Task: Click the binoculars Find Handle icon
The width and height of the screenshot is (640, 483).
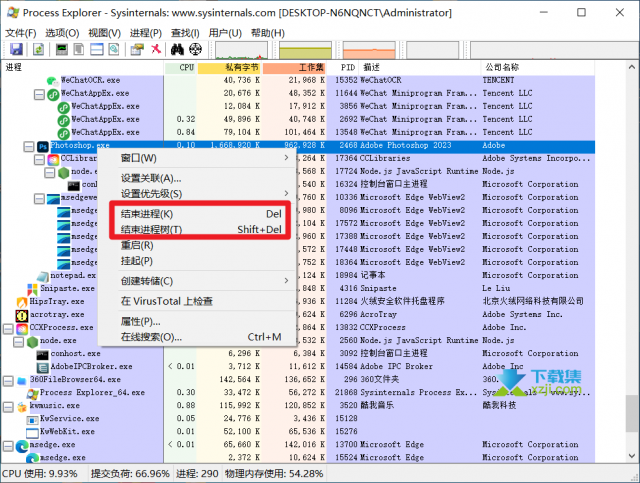Action: (x=177, y=49)
